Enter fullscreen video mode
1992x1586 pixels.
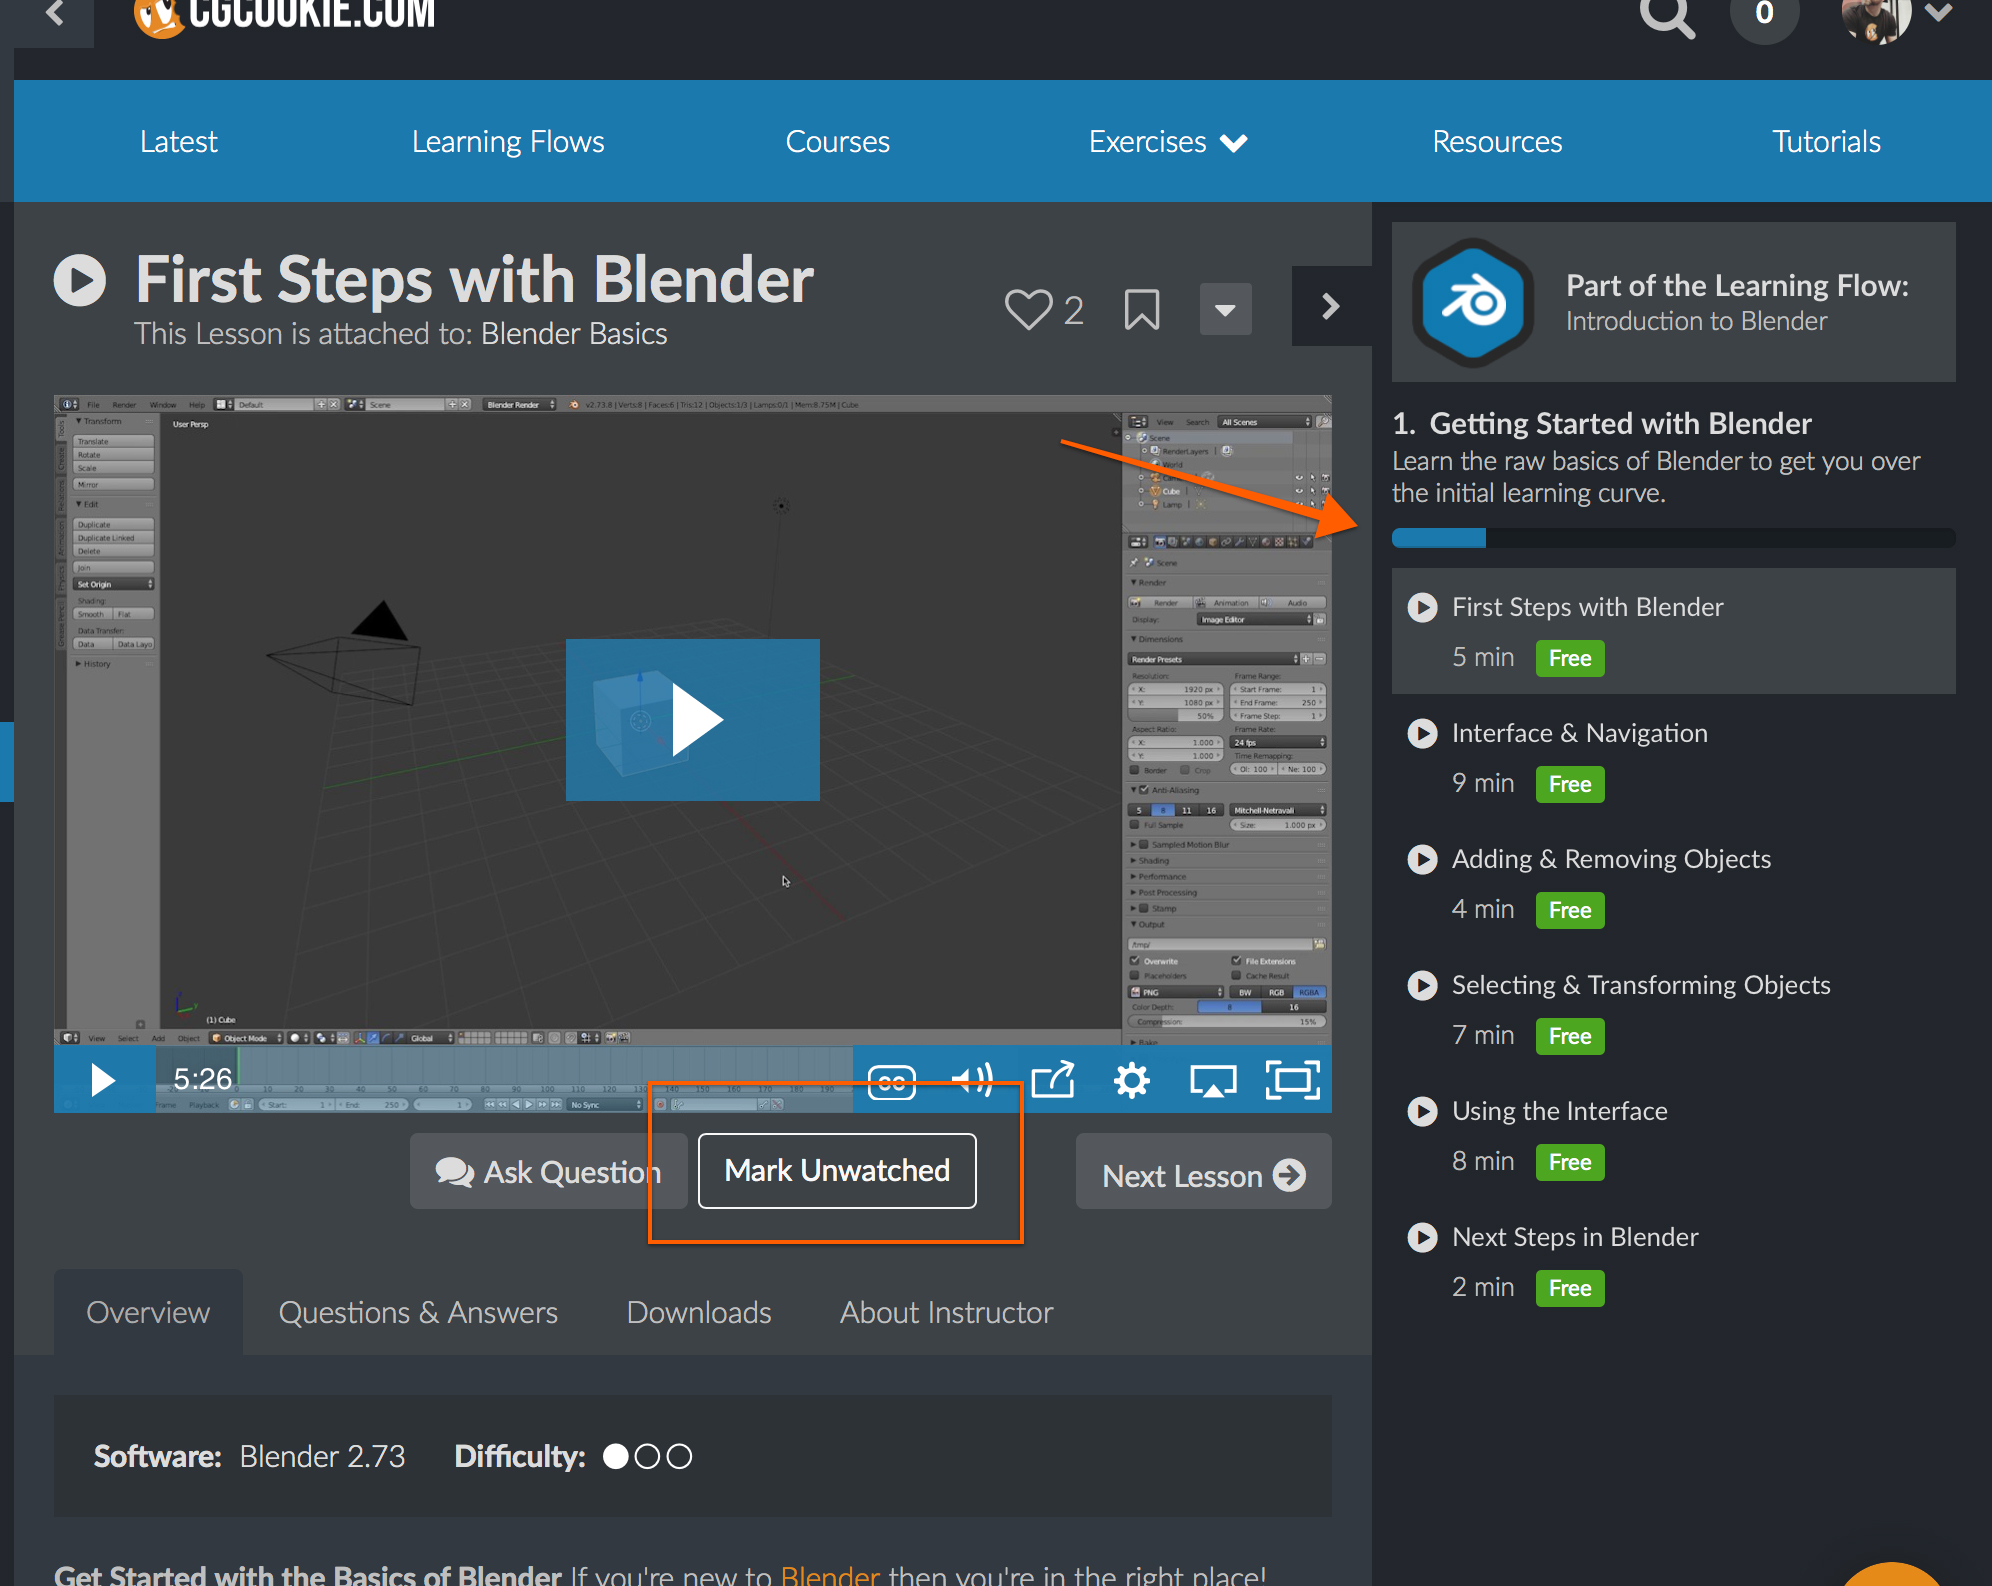[1292, 1080]
